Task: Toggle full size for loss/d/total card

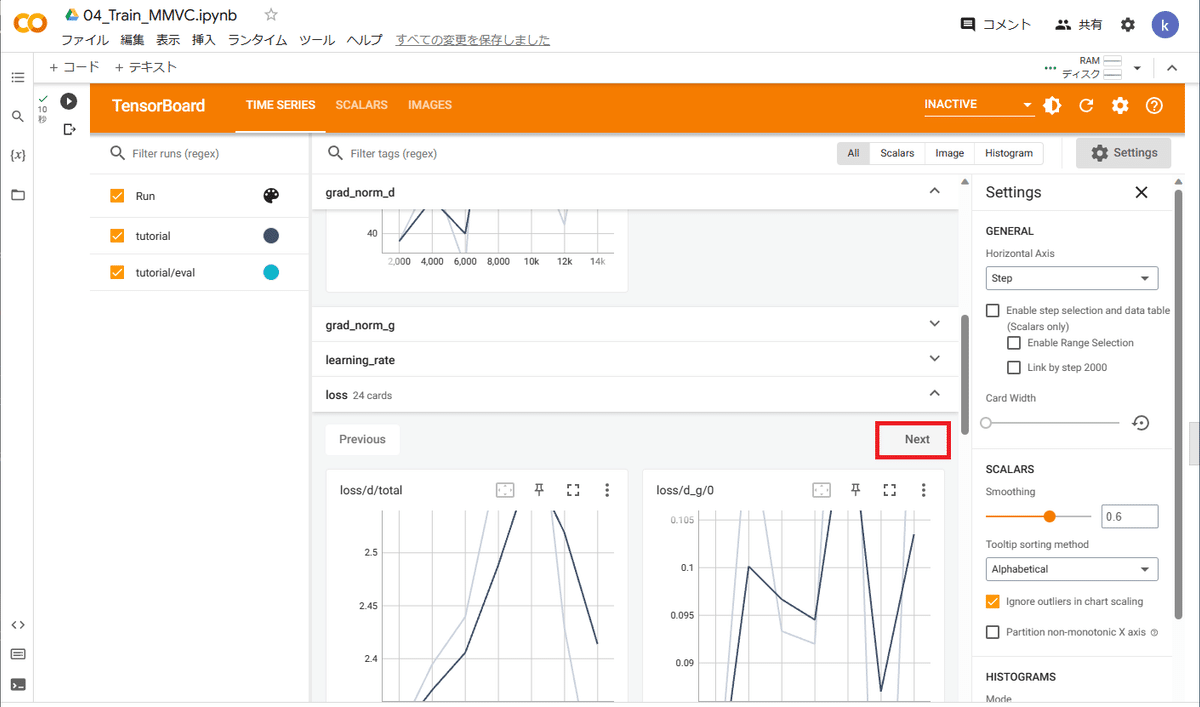Action: pos(573,490)
